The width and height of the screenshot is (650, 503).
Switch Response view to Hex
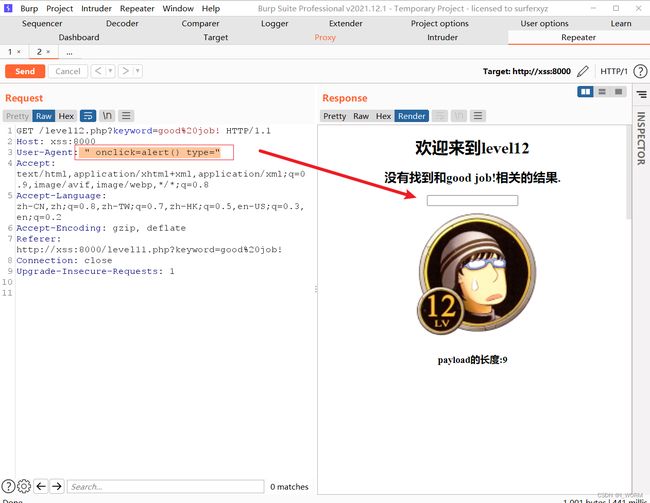[383, 116]
